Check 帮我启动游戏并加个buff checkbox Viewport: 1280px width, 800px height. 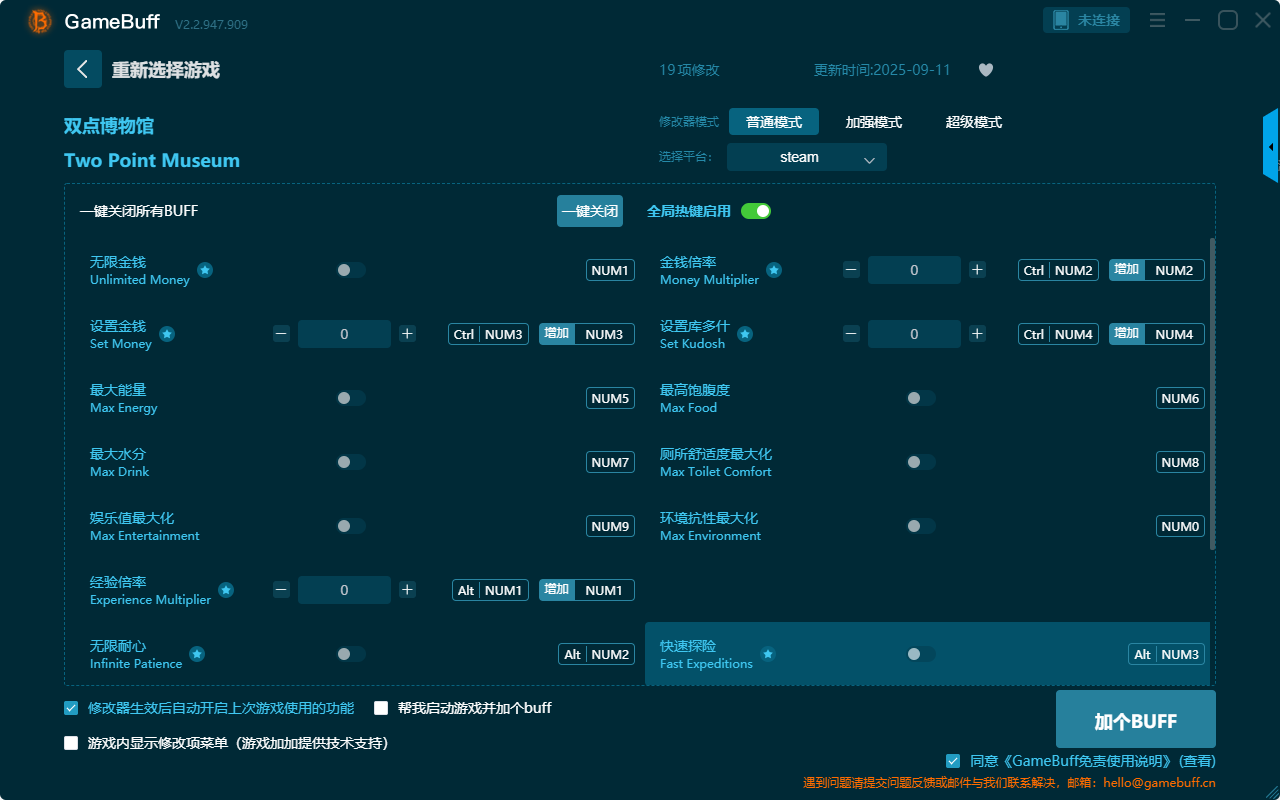[381, 708]
